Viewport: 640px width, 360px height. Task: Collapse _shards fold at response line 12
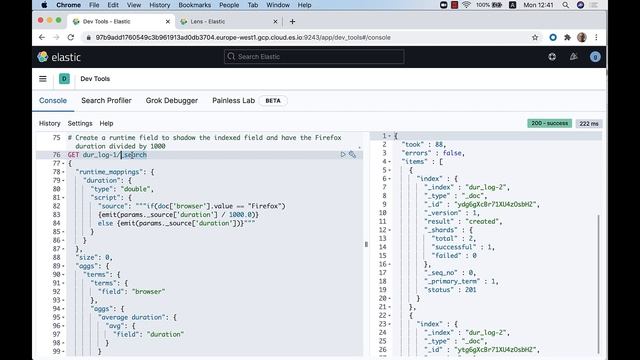389,230
